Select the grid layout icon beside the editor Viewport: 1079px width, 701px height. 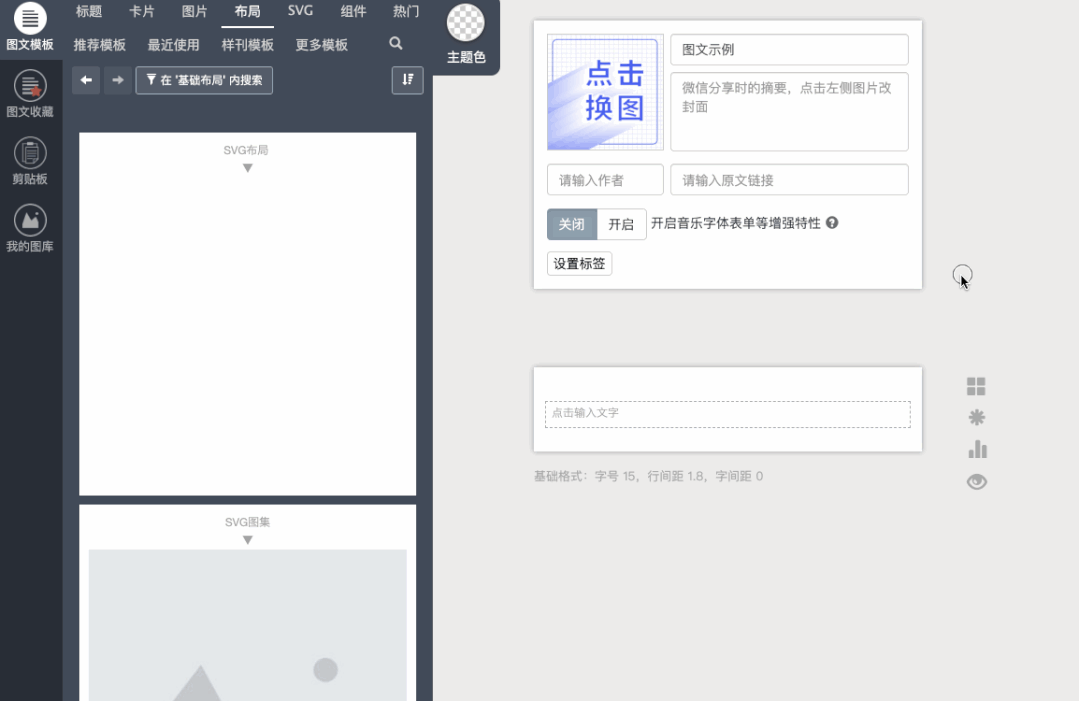point(976,385)
